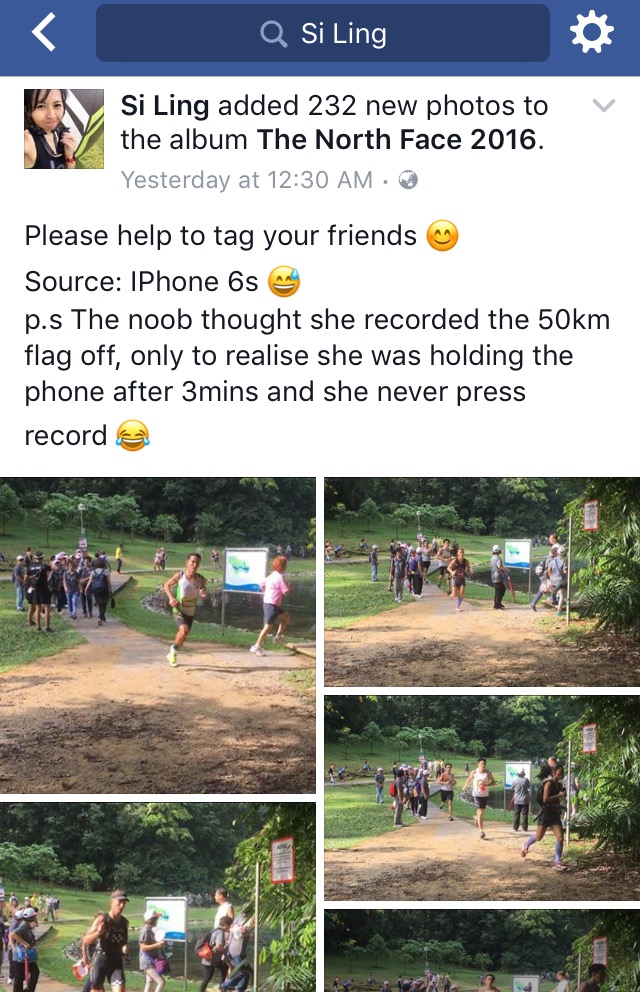Open top right photo of runners on path
This screenshot has width=640, height=992.
[x=482, y=582]
